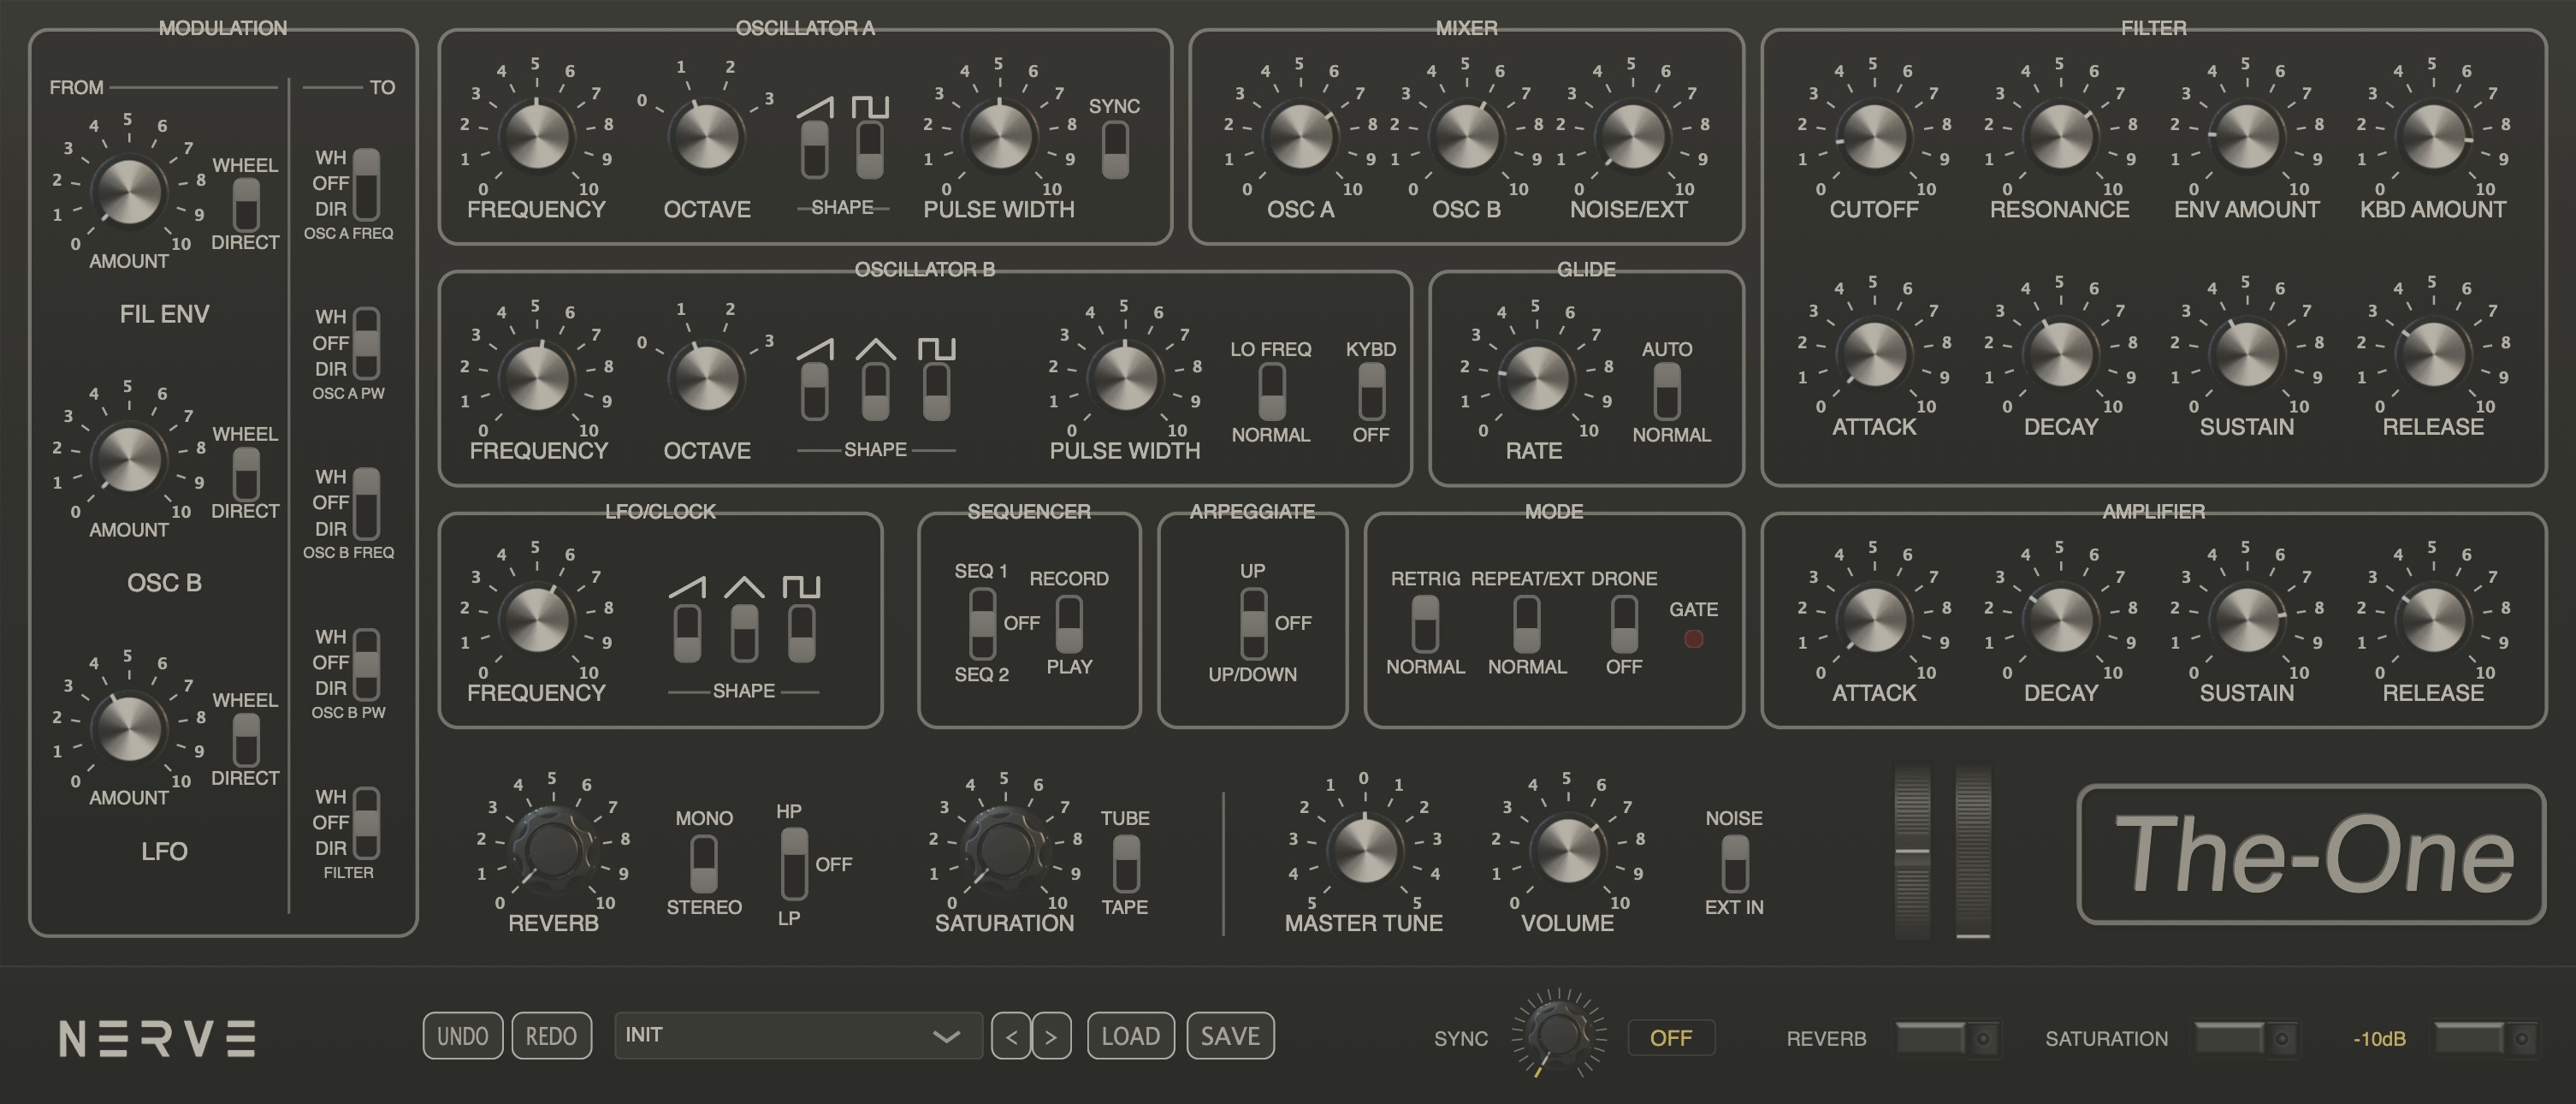Image resolution: width=2576 pixels, height=1104 pixels.
Task: Click the bottom bar Sync rate knob
Action: 1558,1034
